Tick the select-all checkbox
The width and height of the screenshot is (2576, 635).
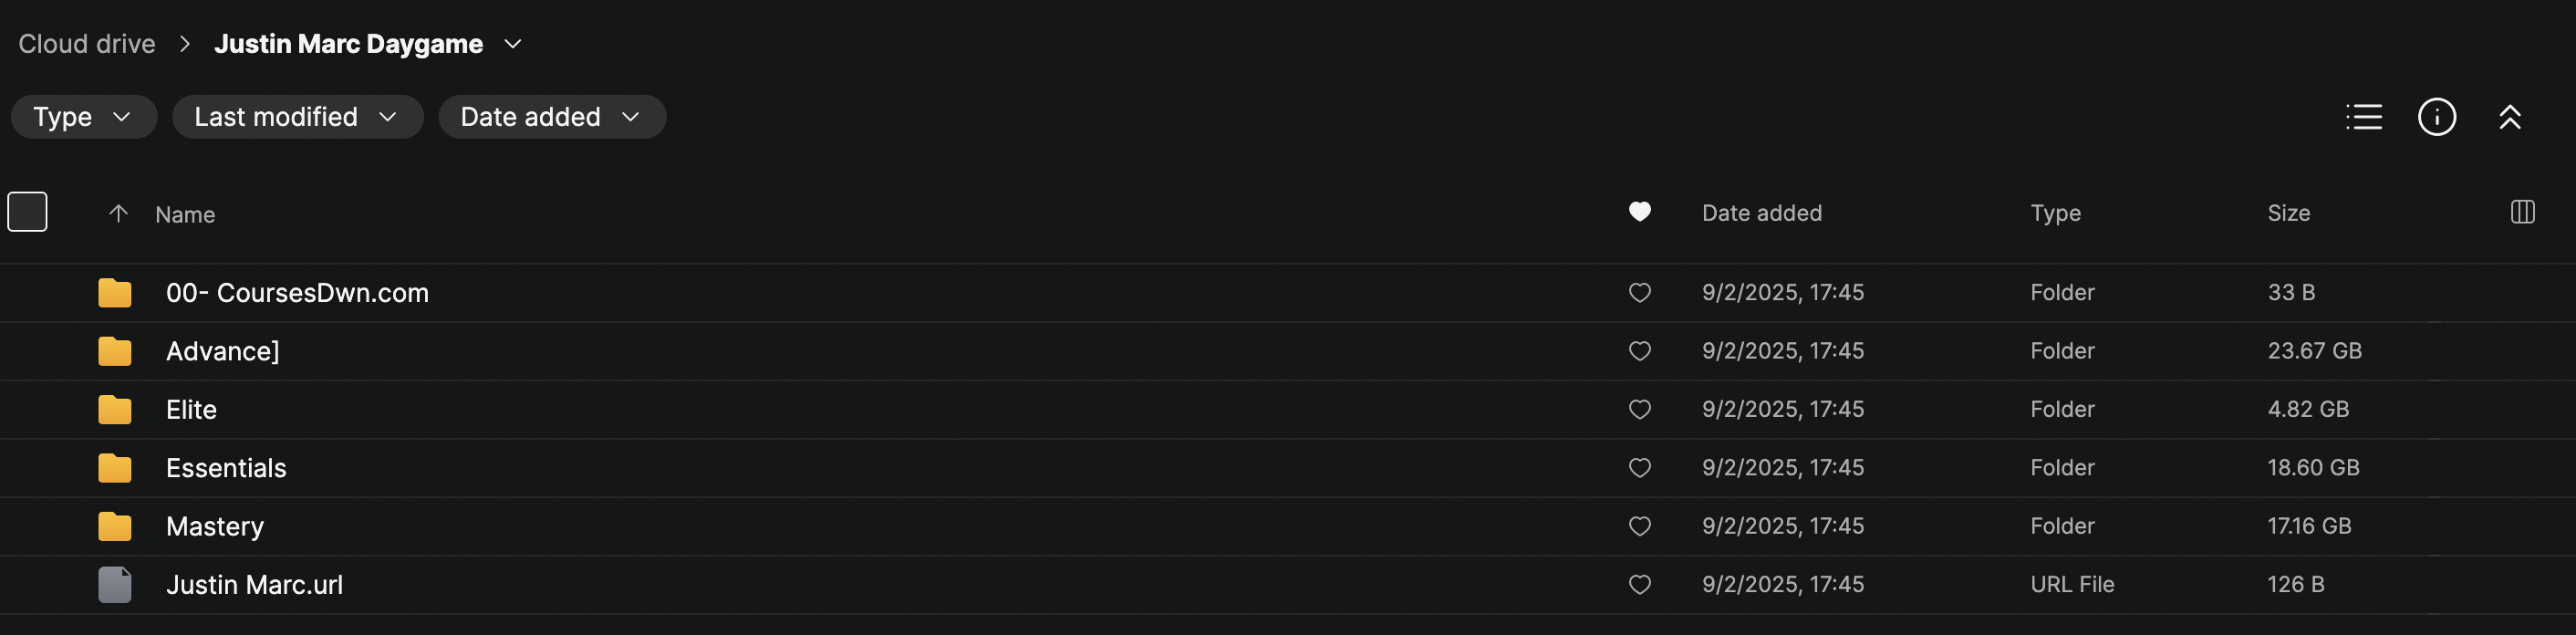(x=27, y=212)
